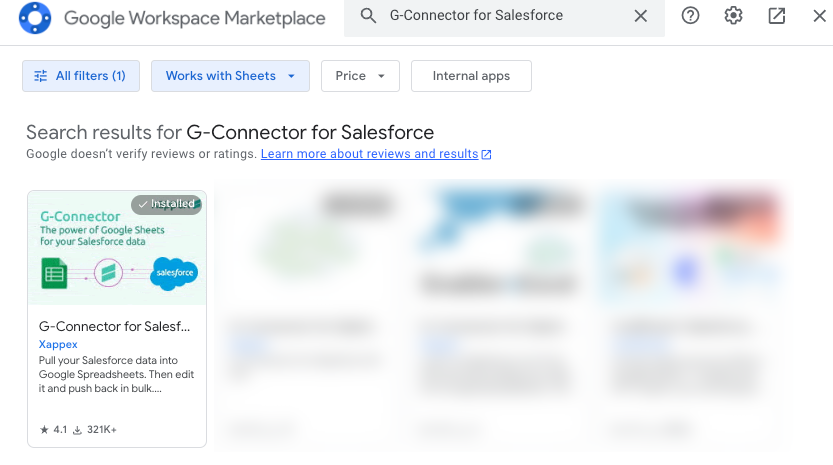Click the magnifier search icon

click(369, 16)
